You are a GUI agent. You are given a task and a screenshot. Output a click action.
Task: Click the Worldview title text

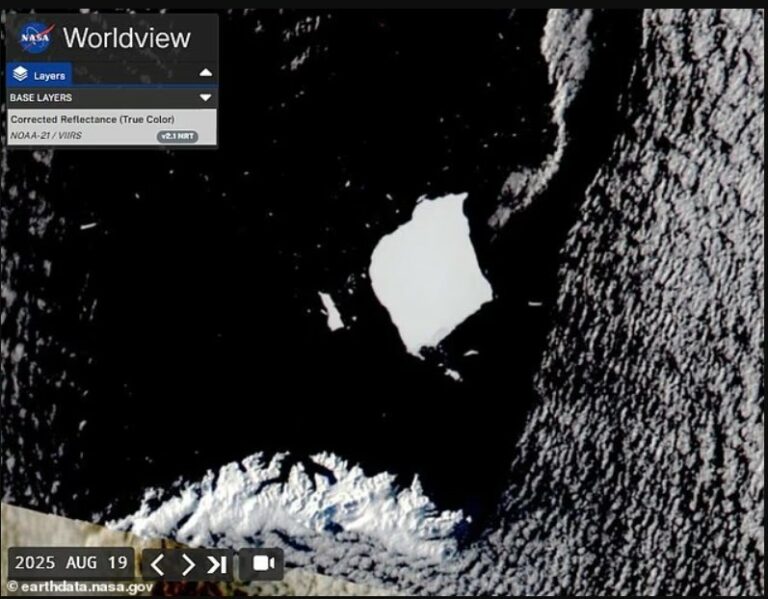[127, 38]
